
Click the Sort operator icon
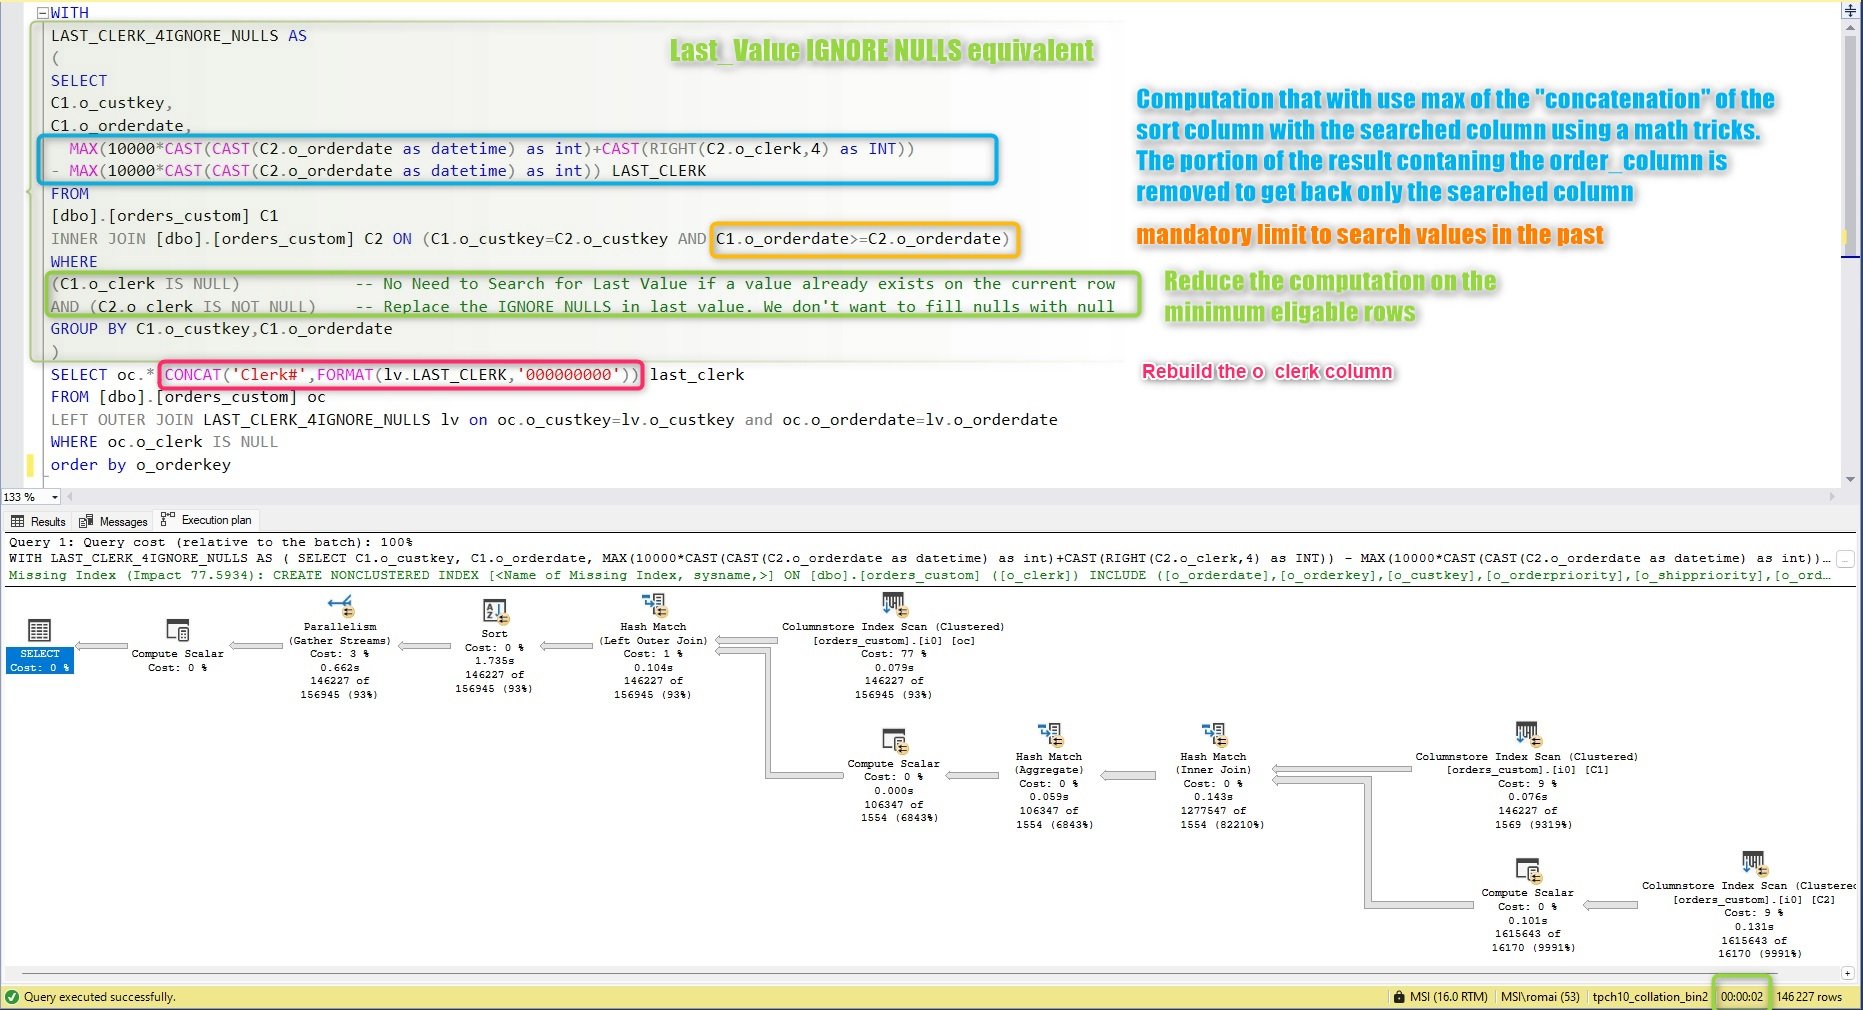tap(495, 611)
